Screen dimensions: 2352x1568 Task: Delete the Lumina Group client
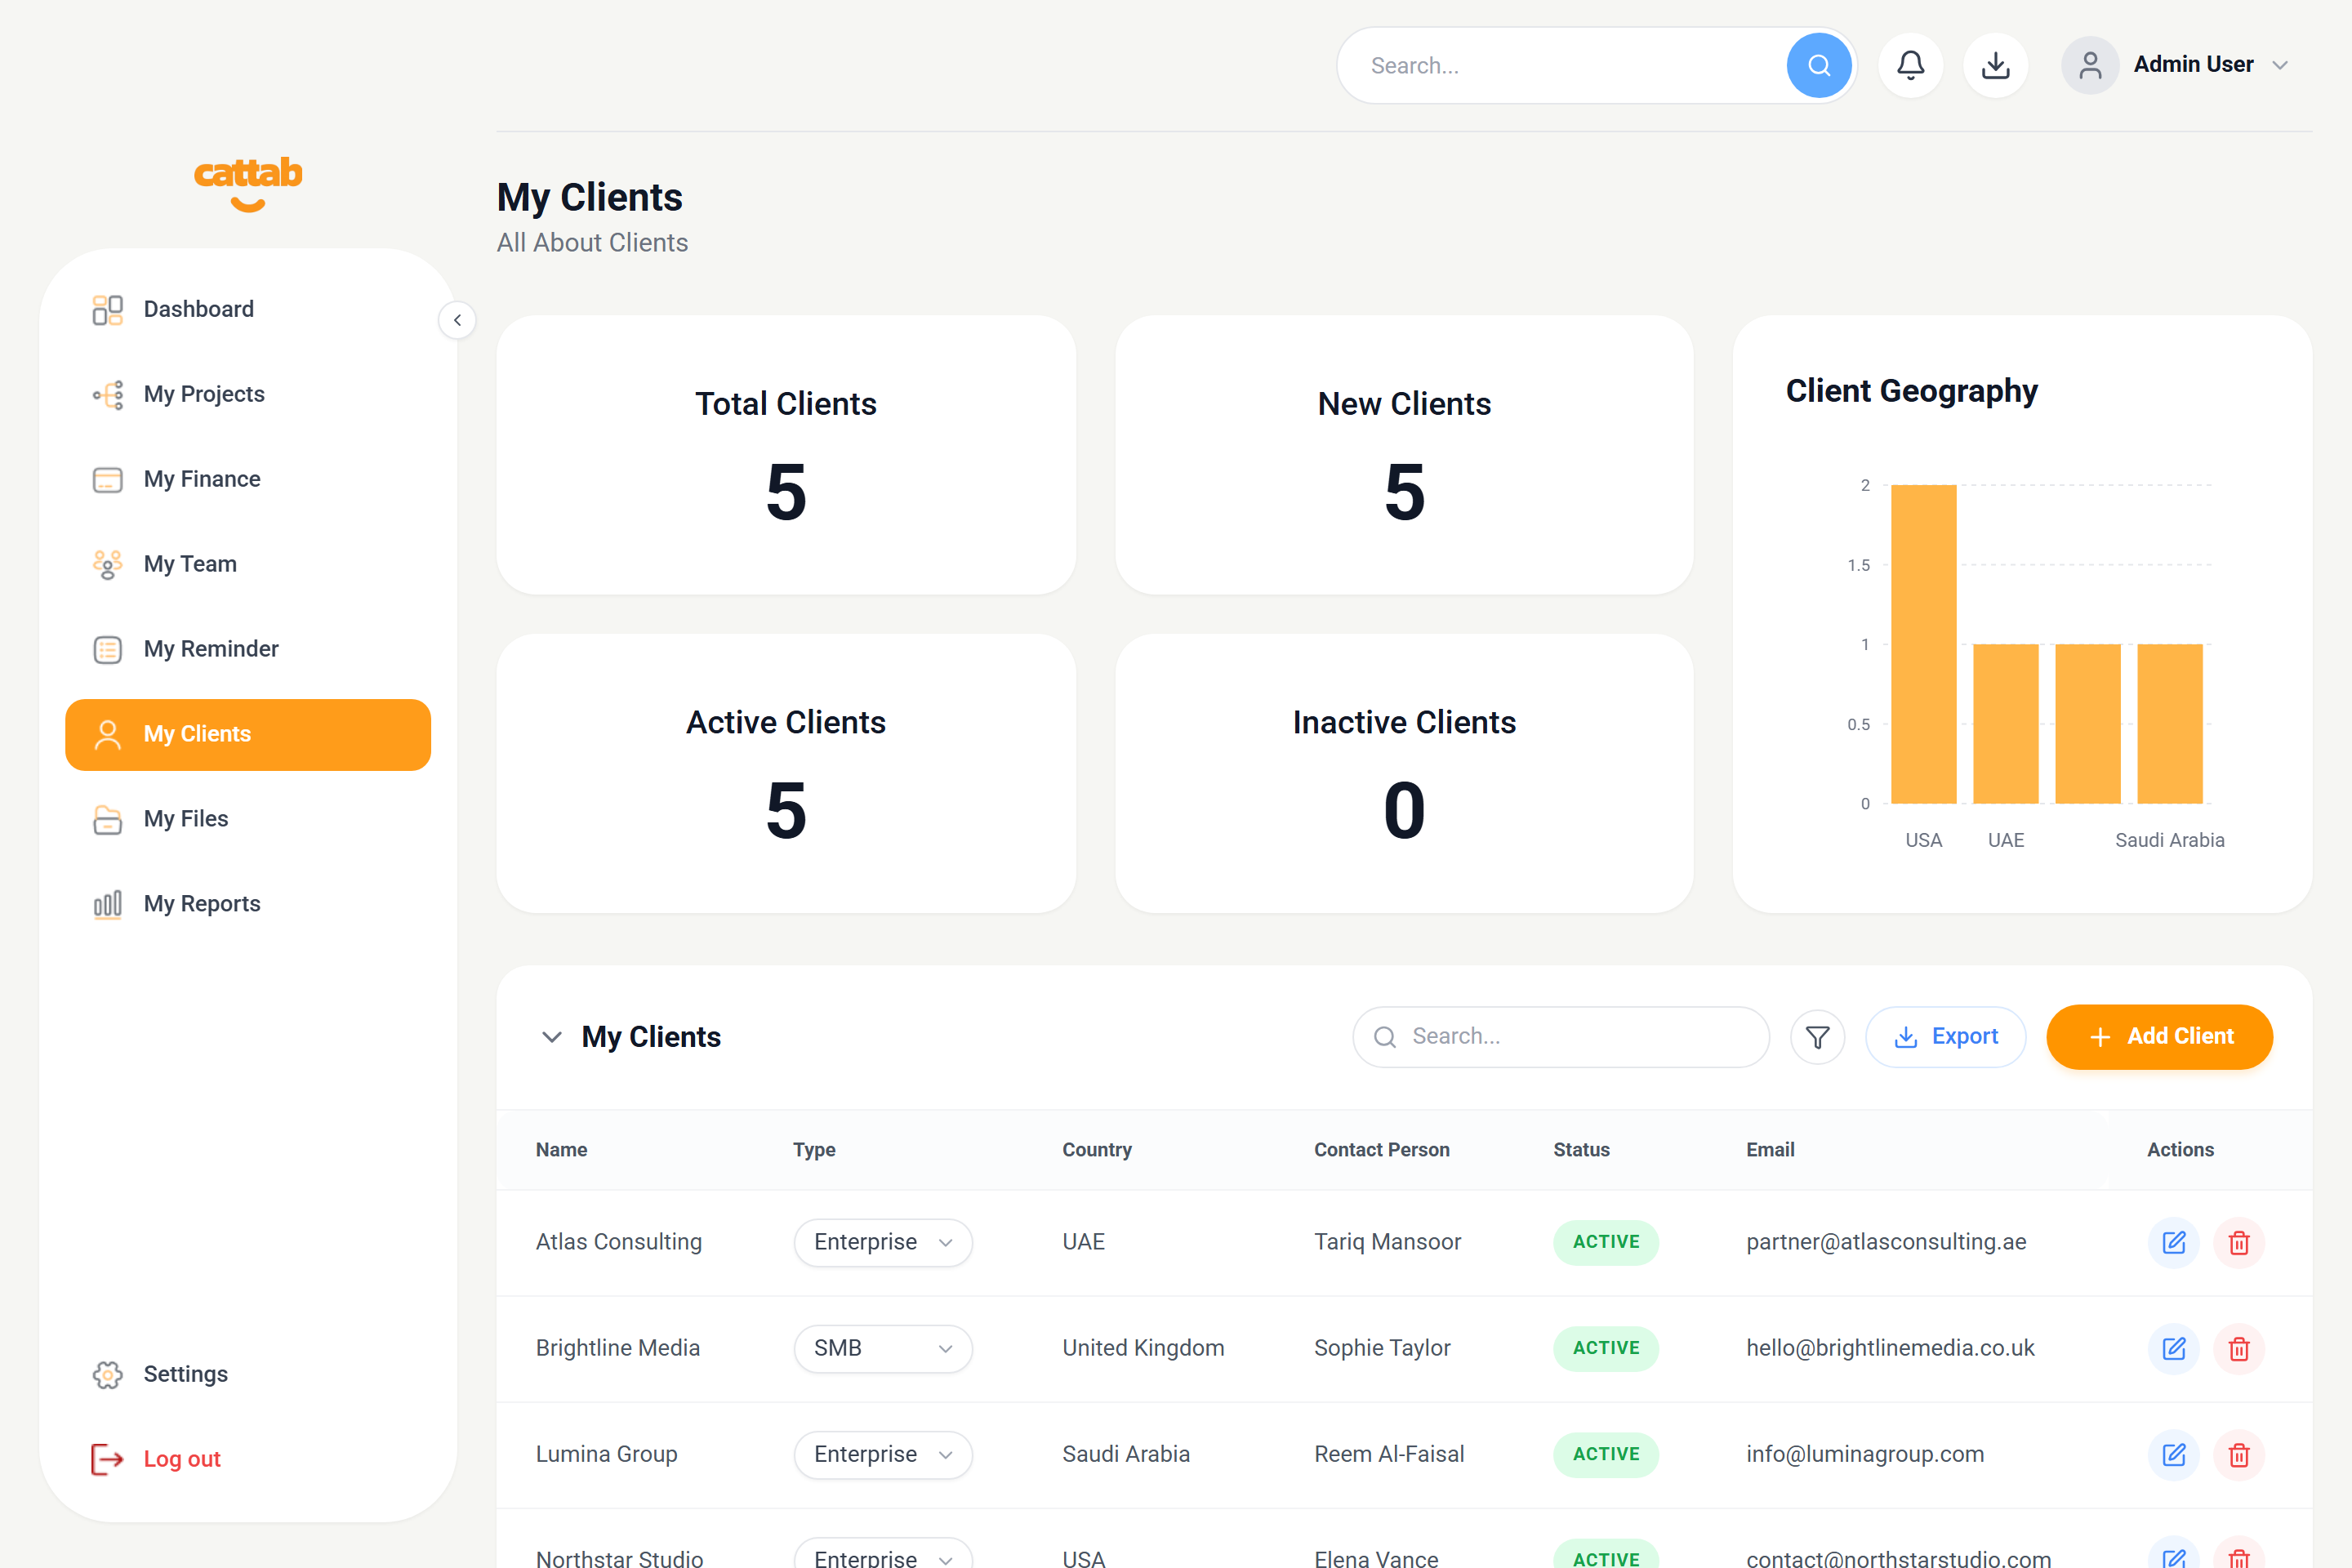pos(2238,1454)
